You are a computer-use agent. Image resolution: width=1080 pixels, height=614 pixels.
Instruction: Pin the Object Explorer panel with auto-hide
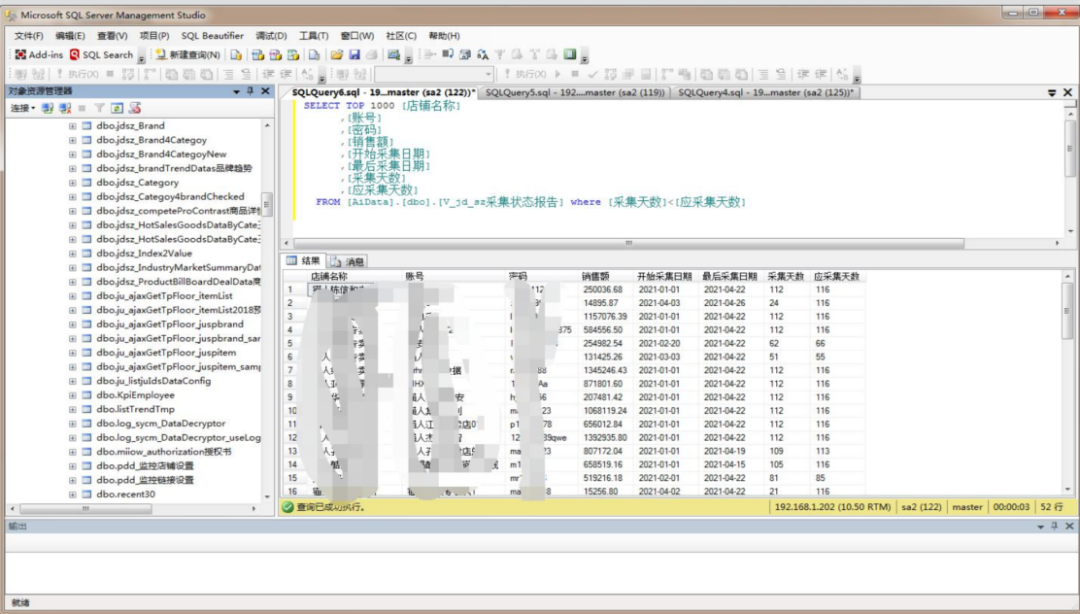250,91
